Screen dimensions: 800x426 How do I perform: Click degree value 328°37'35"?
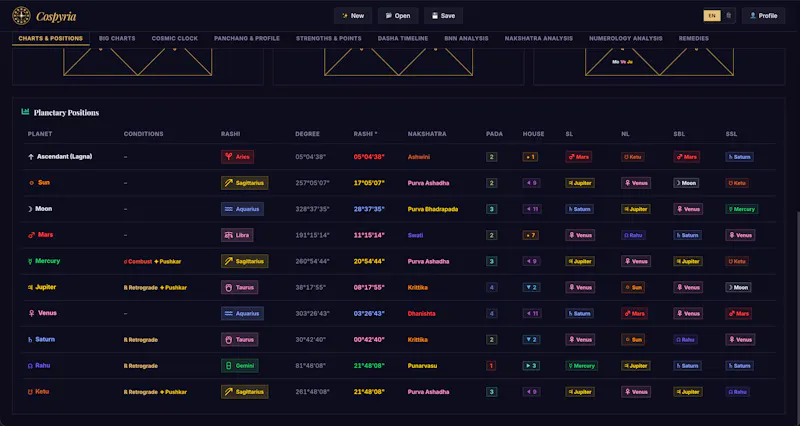(x=312, y=209)
